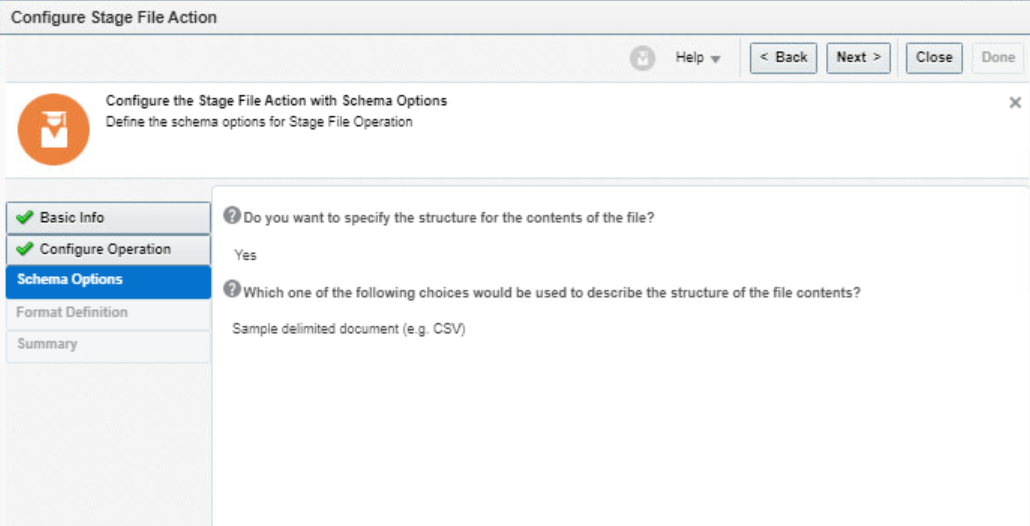Click help icon beside structure choices question
The image size is (1030, 526).
coord(232,290)
